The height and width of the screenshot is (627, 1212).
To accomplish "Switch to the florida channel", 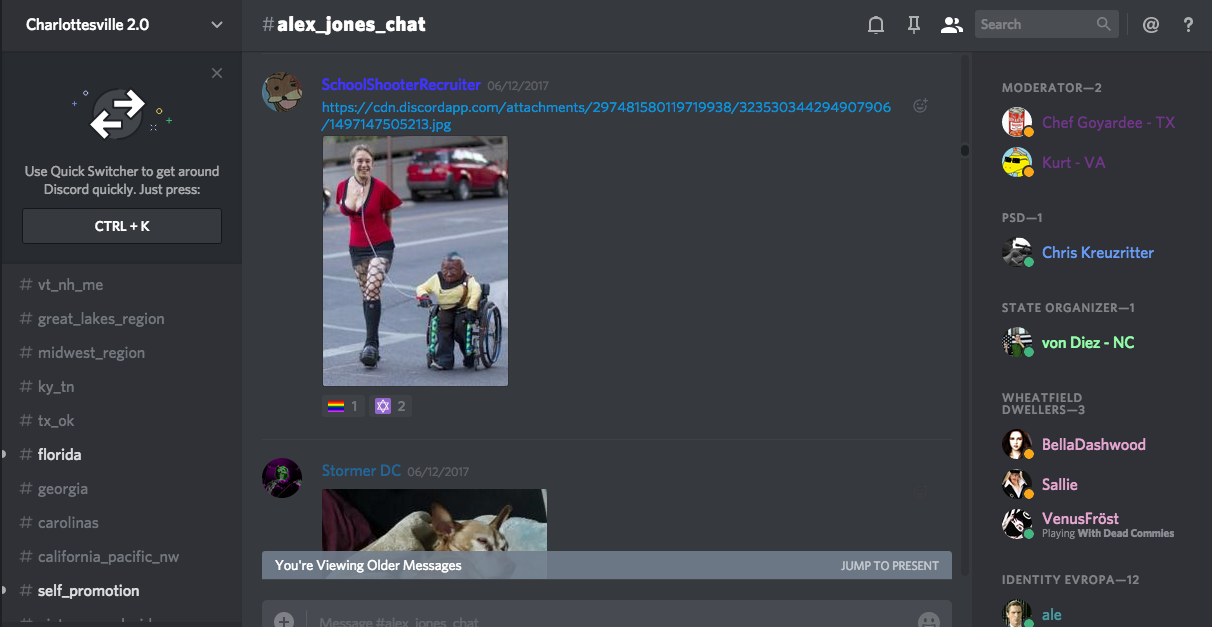I will click(x=60, y=455).
